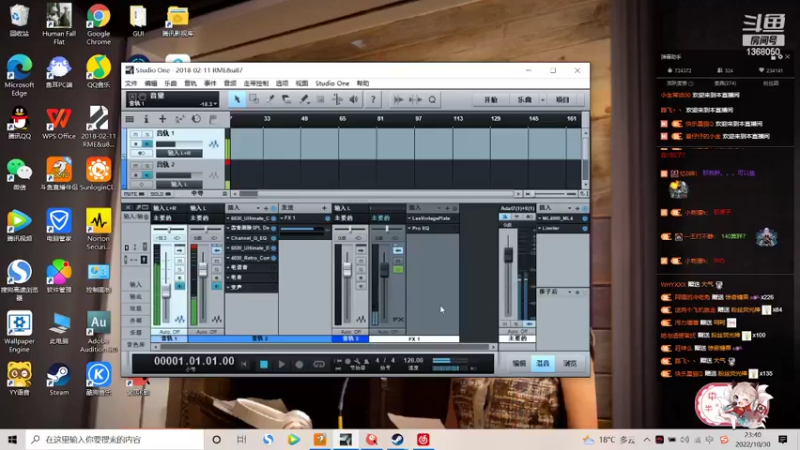The width and height of the screenshot is (800, 450).
Task: Expand the Pro EQ insert arrow
Action: 409,228
